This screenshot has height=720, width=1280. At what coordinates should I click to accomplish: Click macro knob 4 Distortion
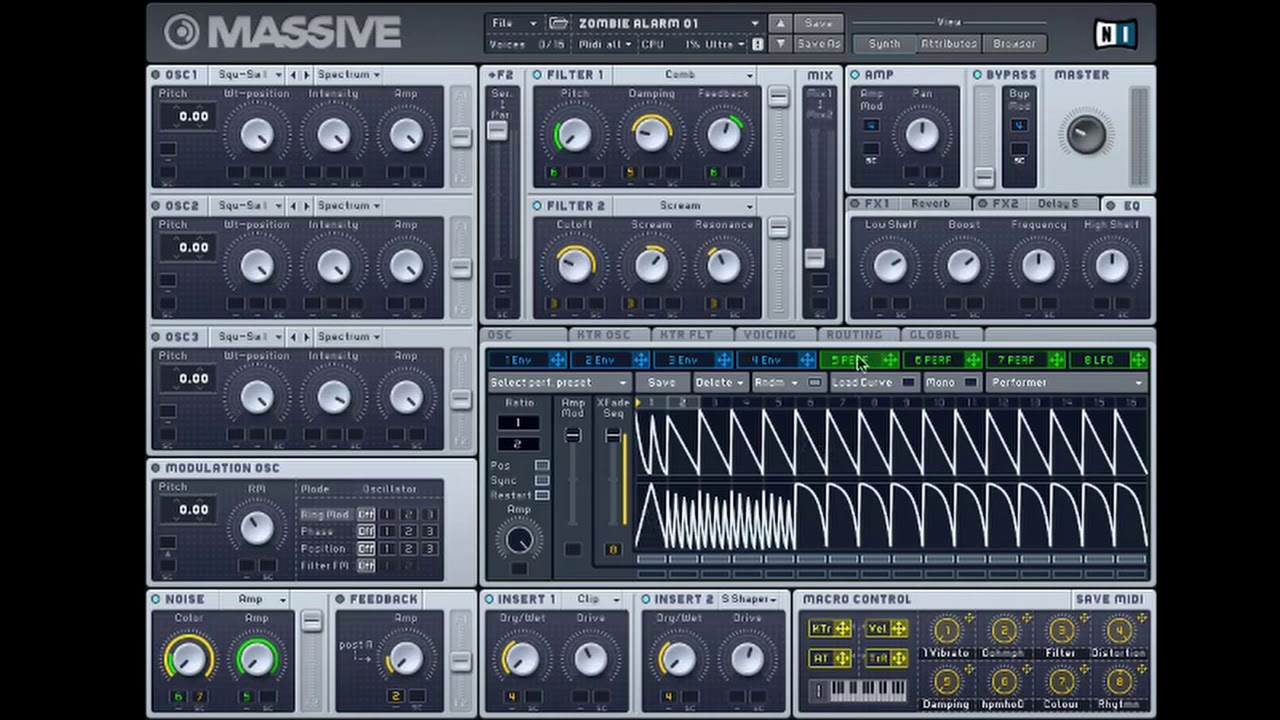(1119, 630)
